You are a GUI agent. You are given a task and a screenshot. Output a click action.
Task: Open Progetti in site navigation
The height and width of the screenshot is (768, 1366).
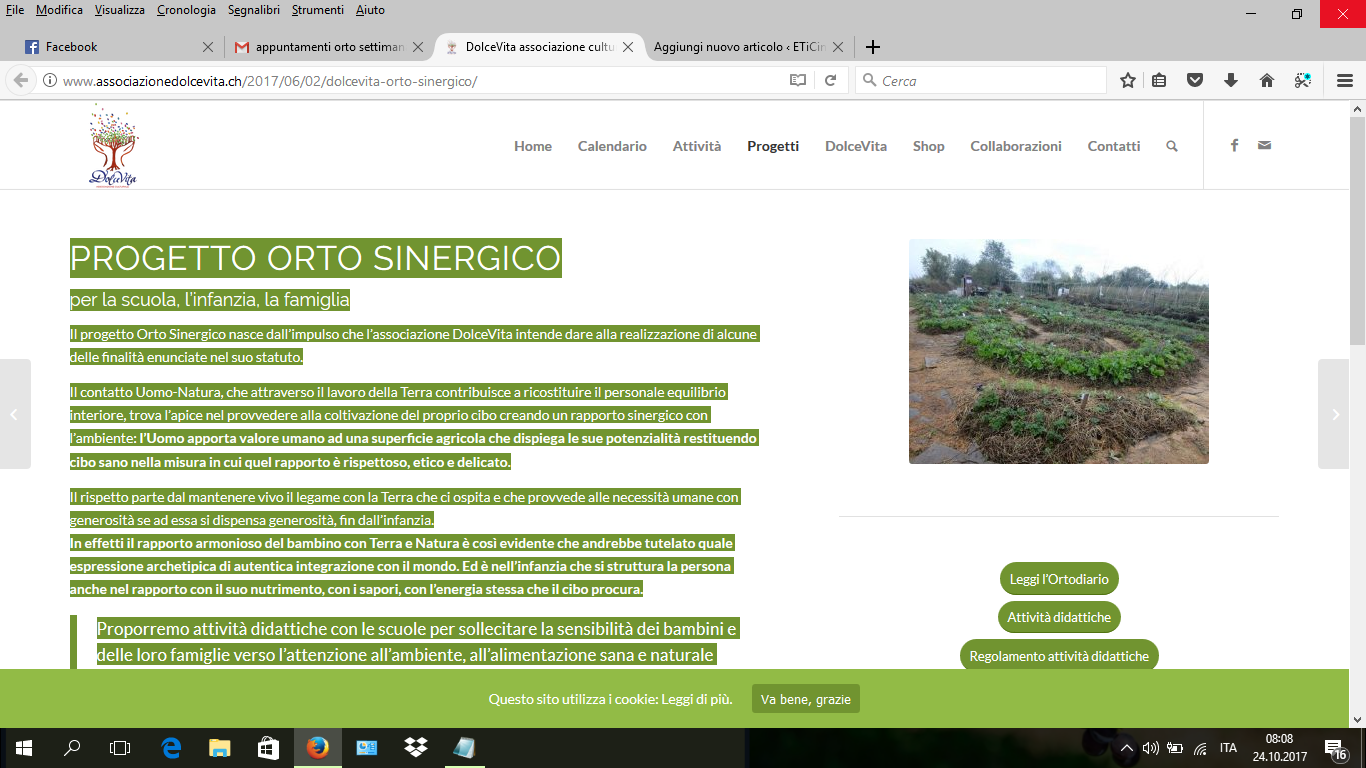pyautogui.click(x=773, y=146)
